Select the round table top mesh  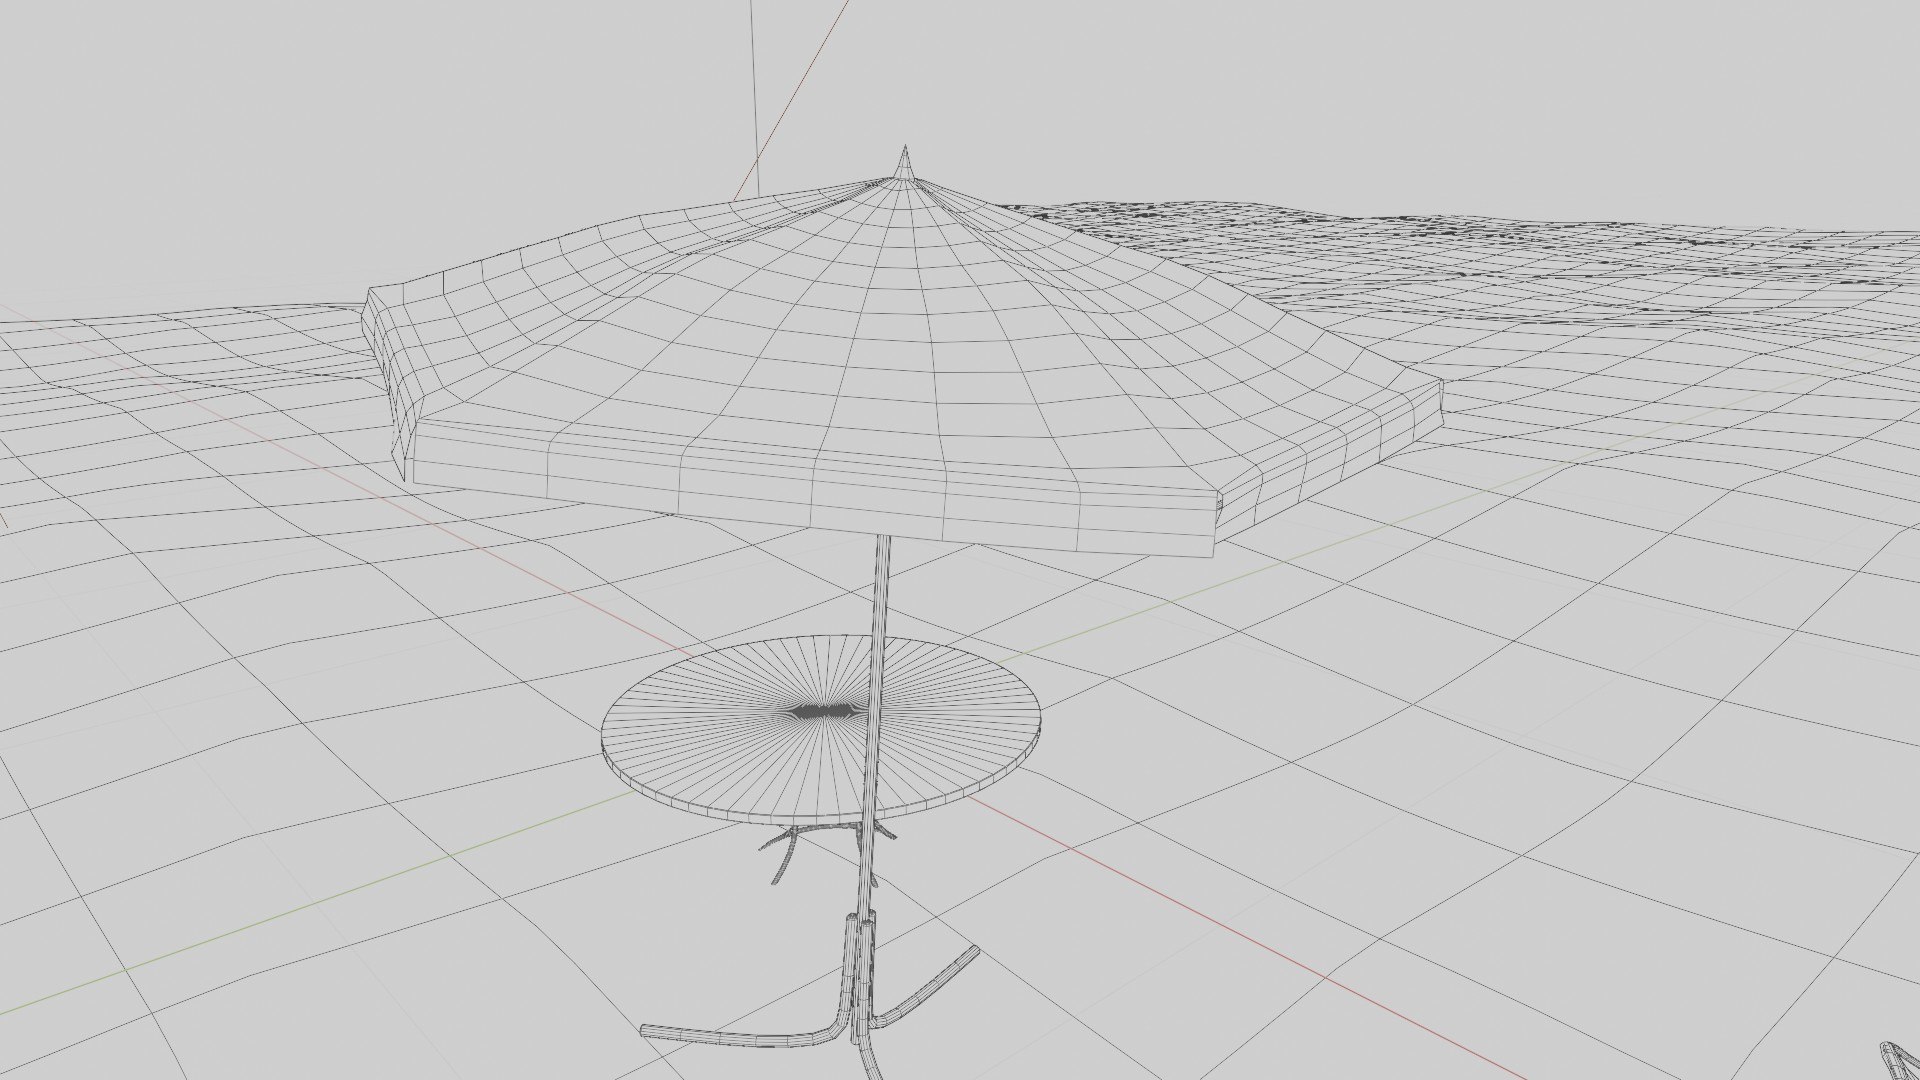821,729
